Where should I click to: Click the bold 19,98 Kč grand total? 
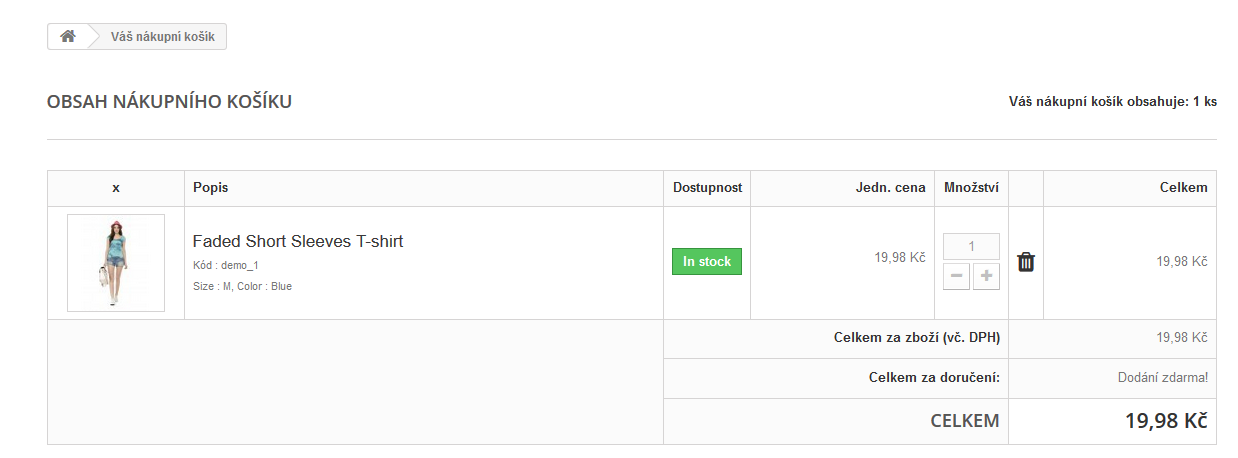(x=1166, y=421)
